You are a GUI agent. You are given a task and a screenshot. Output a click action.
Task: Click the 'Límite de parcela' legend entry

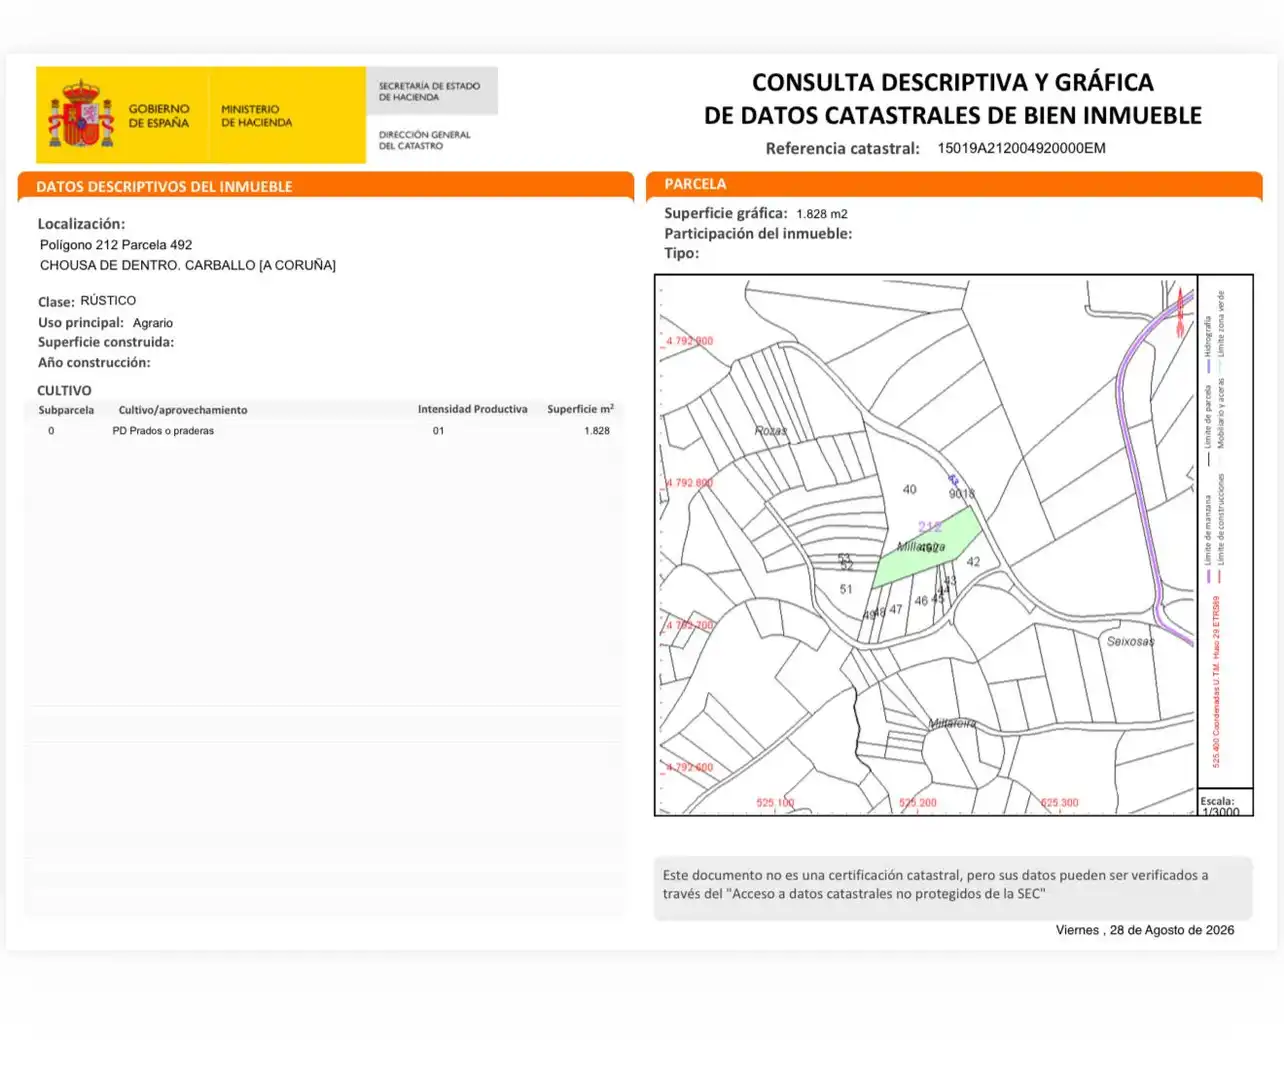tap(1208, 425)
